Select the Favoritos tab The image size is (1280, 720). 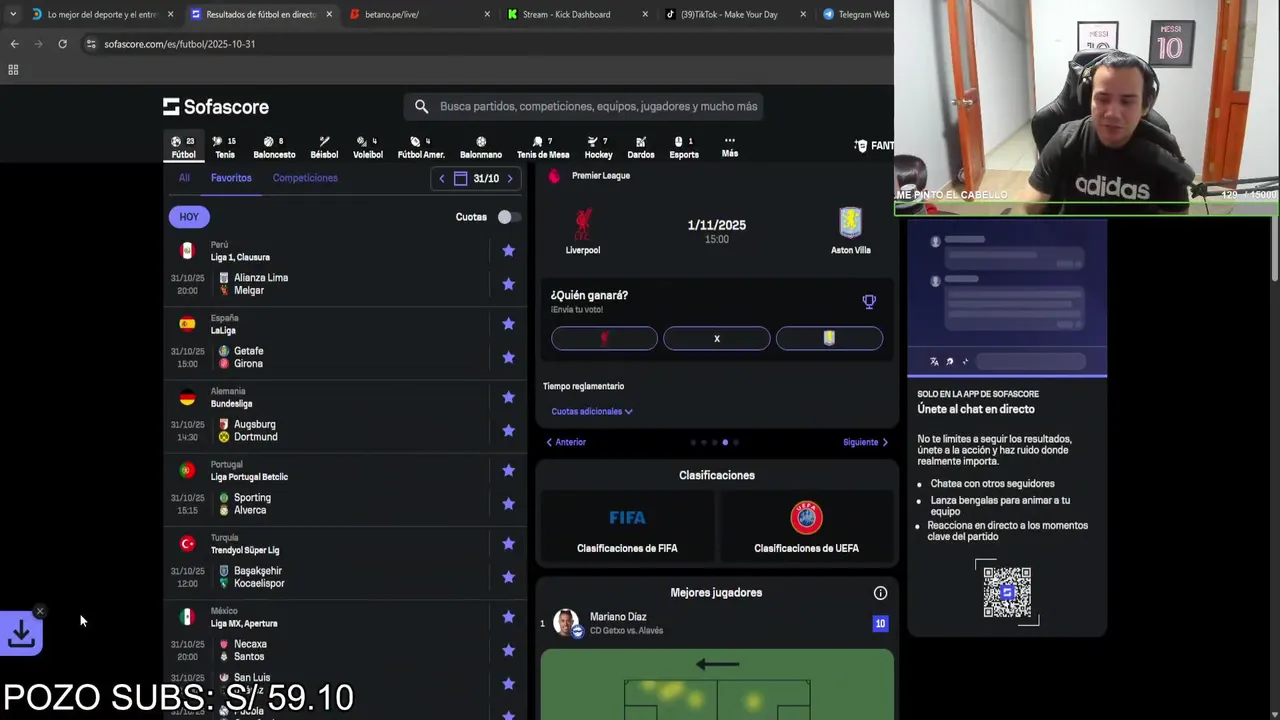pyautogui.click(x=231, y=178)
